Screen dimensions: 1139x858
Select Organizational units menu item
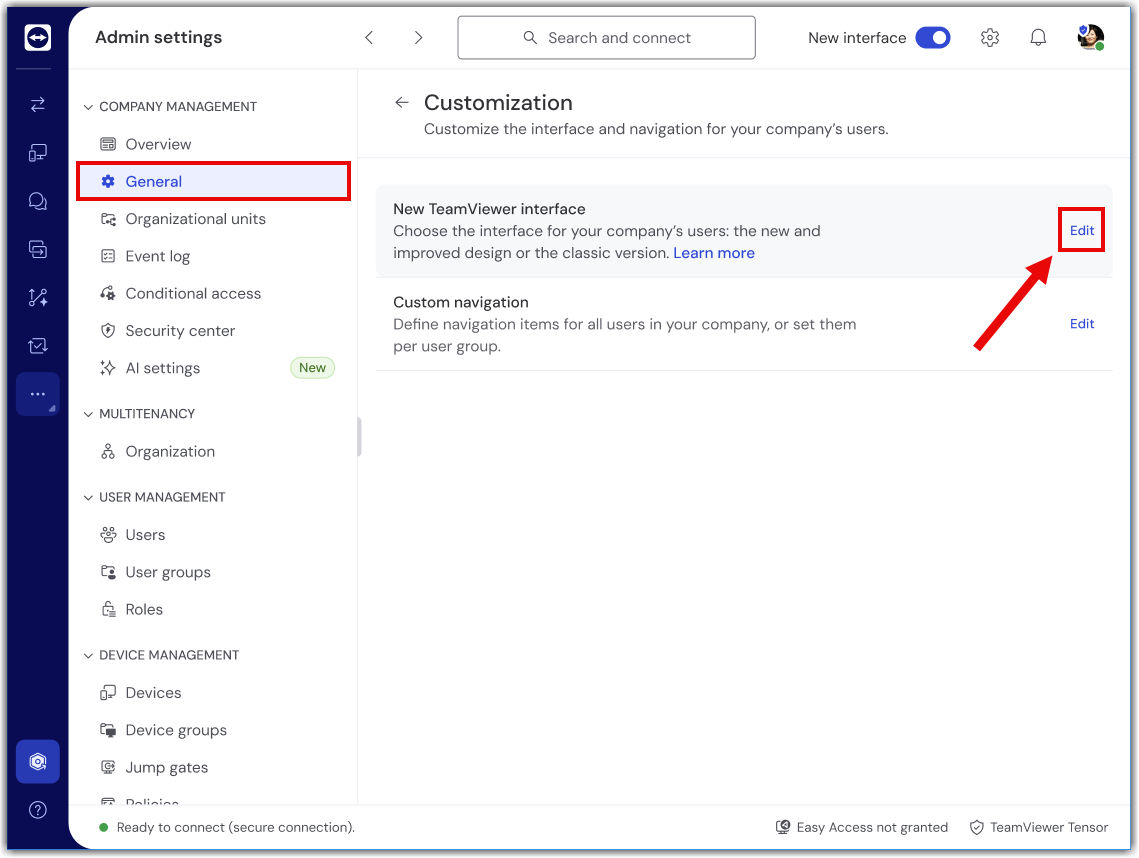(195, 219)
